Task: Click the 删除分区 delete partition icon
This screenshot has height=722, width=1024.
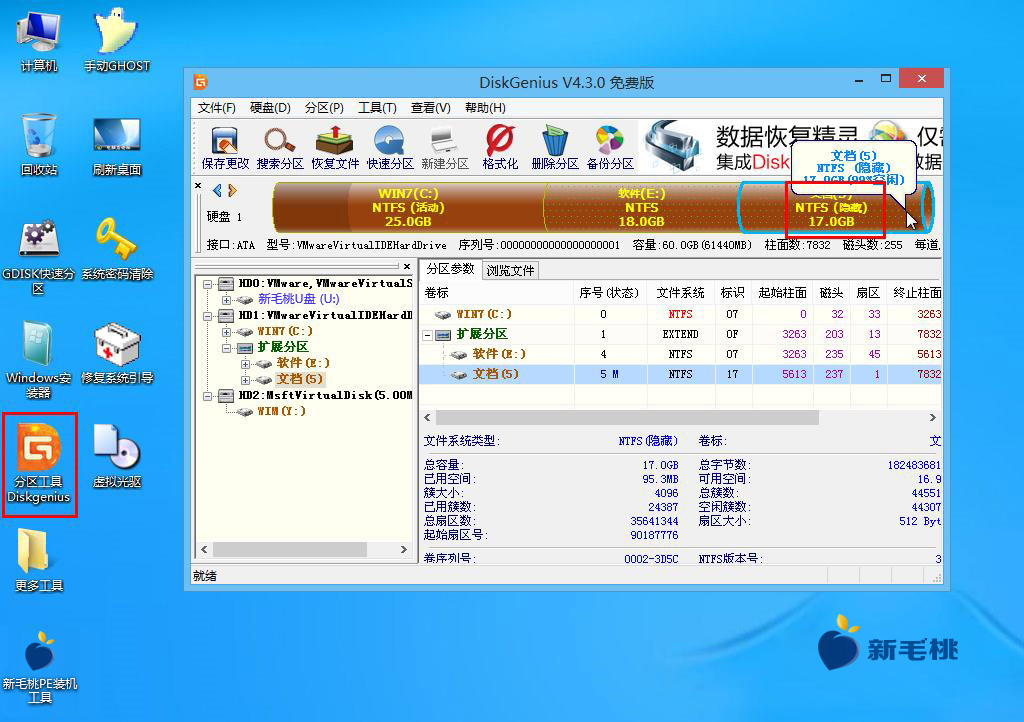Action: click(x=555, y=148)
